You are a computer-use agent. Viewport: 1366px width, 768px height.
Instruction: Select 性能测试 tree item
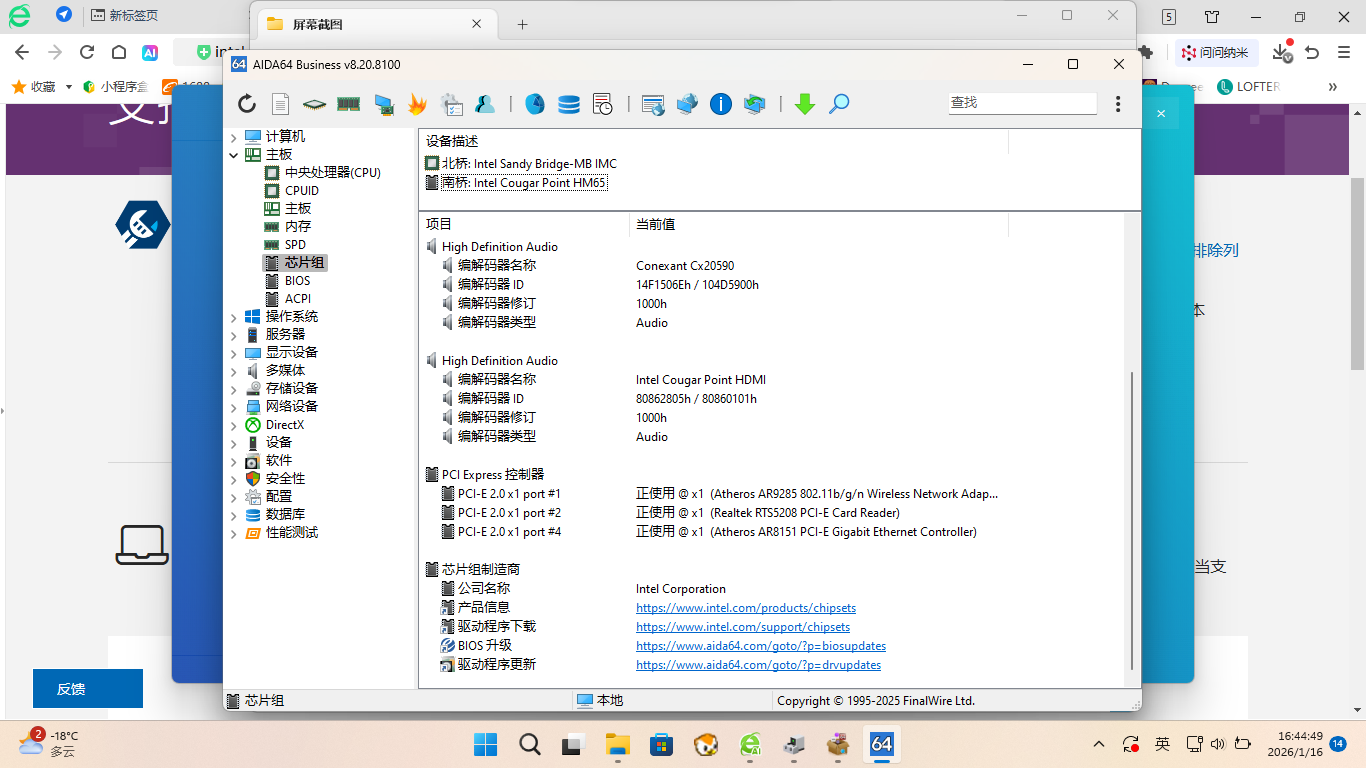pos(291,532)
